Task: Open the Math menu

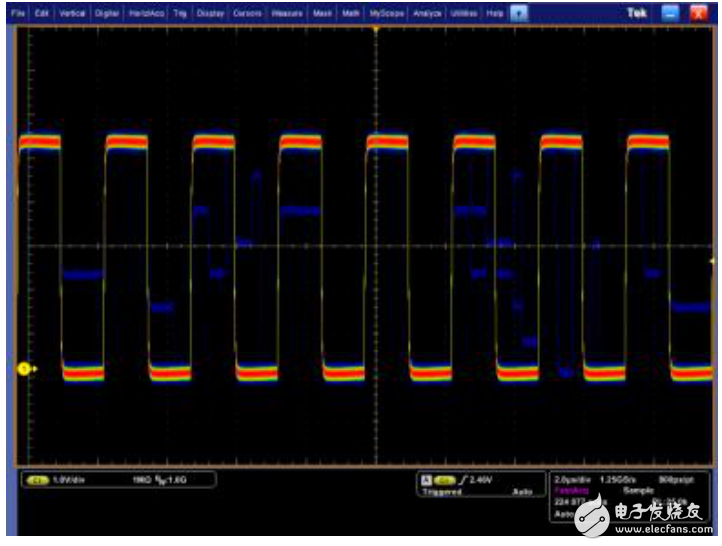Action: [350, 15]
